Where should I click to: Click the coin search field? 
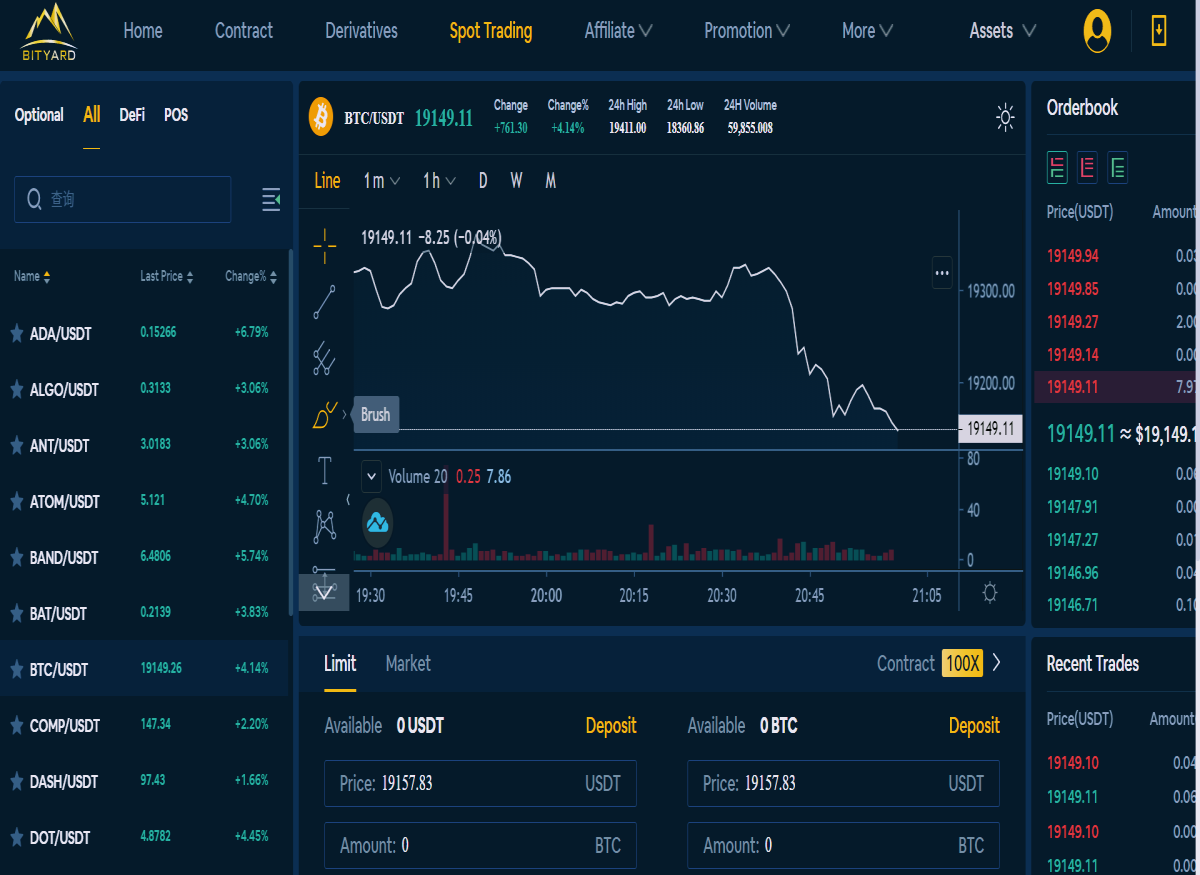122,199
